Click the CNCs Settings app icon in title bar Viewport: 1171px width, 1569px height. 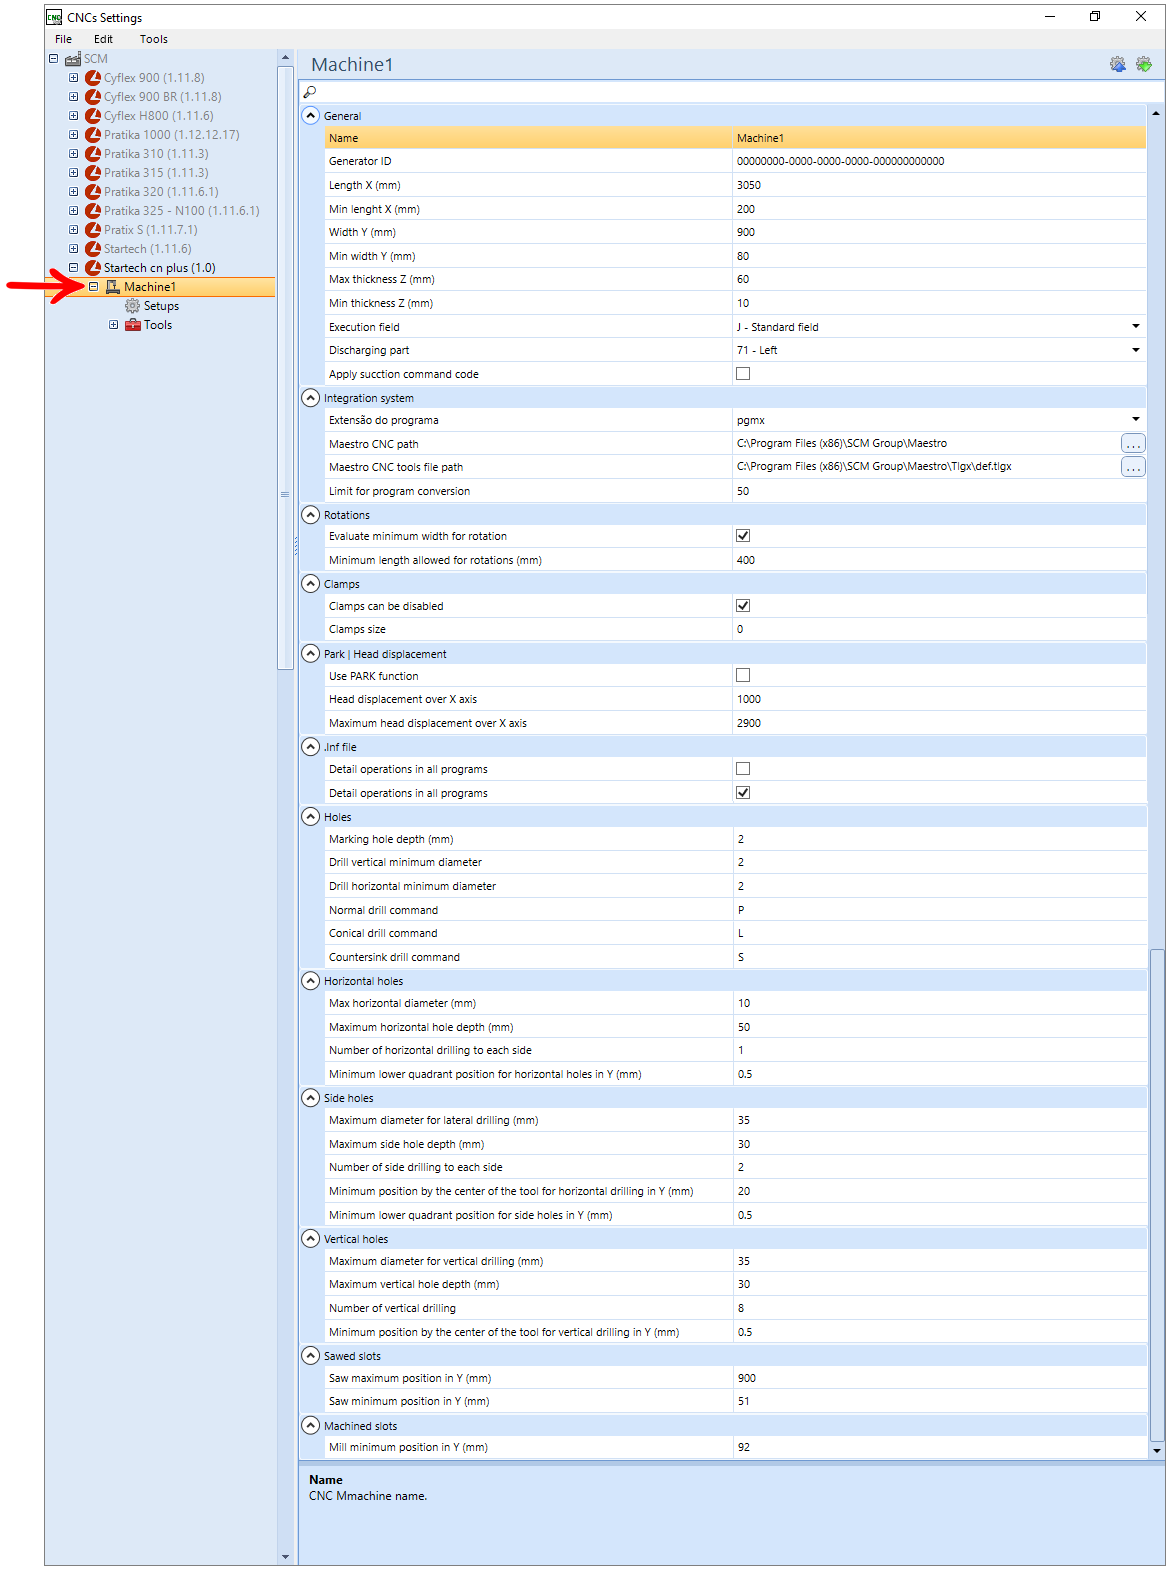coord(54,17)
